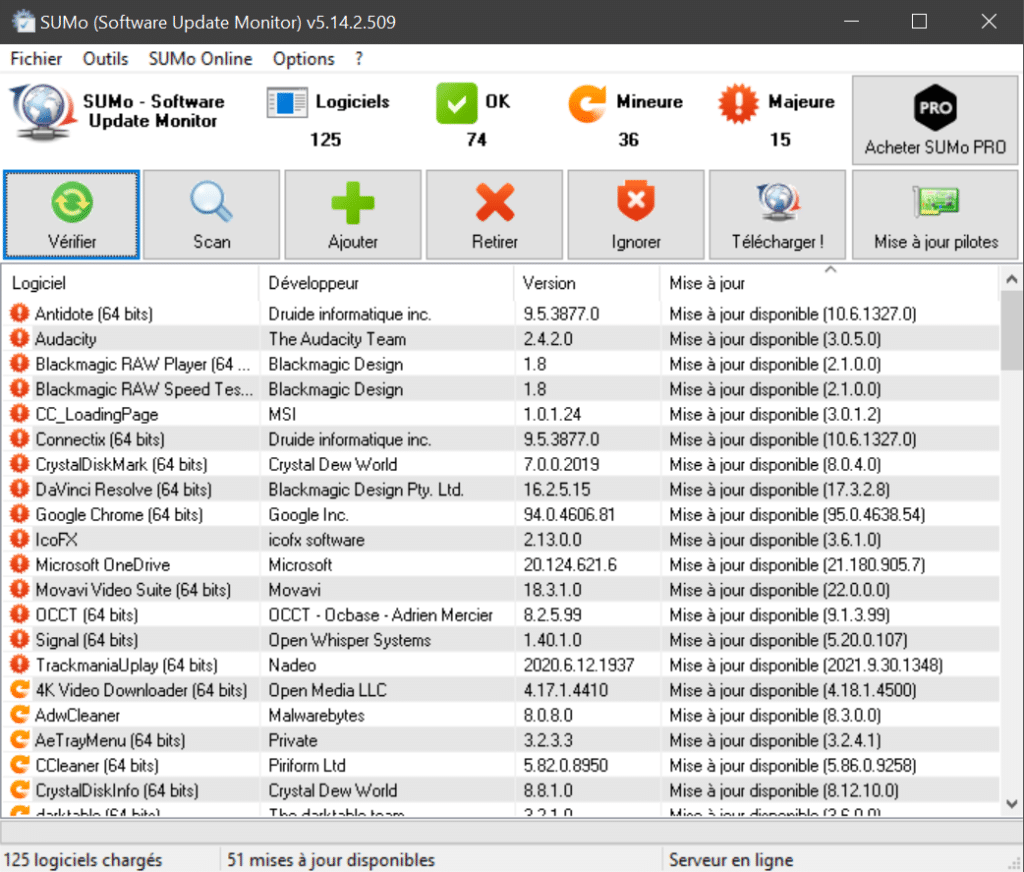The image size is (1024, 872).
Task: Click the major update icon beside Antidote
Action: click(x=20, y=314)
